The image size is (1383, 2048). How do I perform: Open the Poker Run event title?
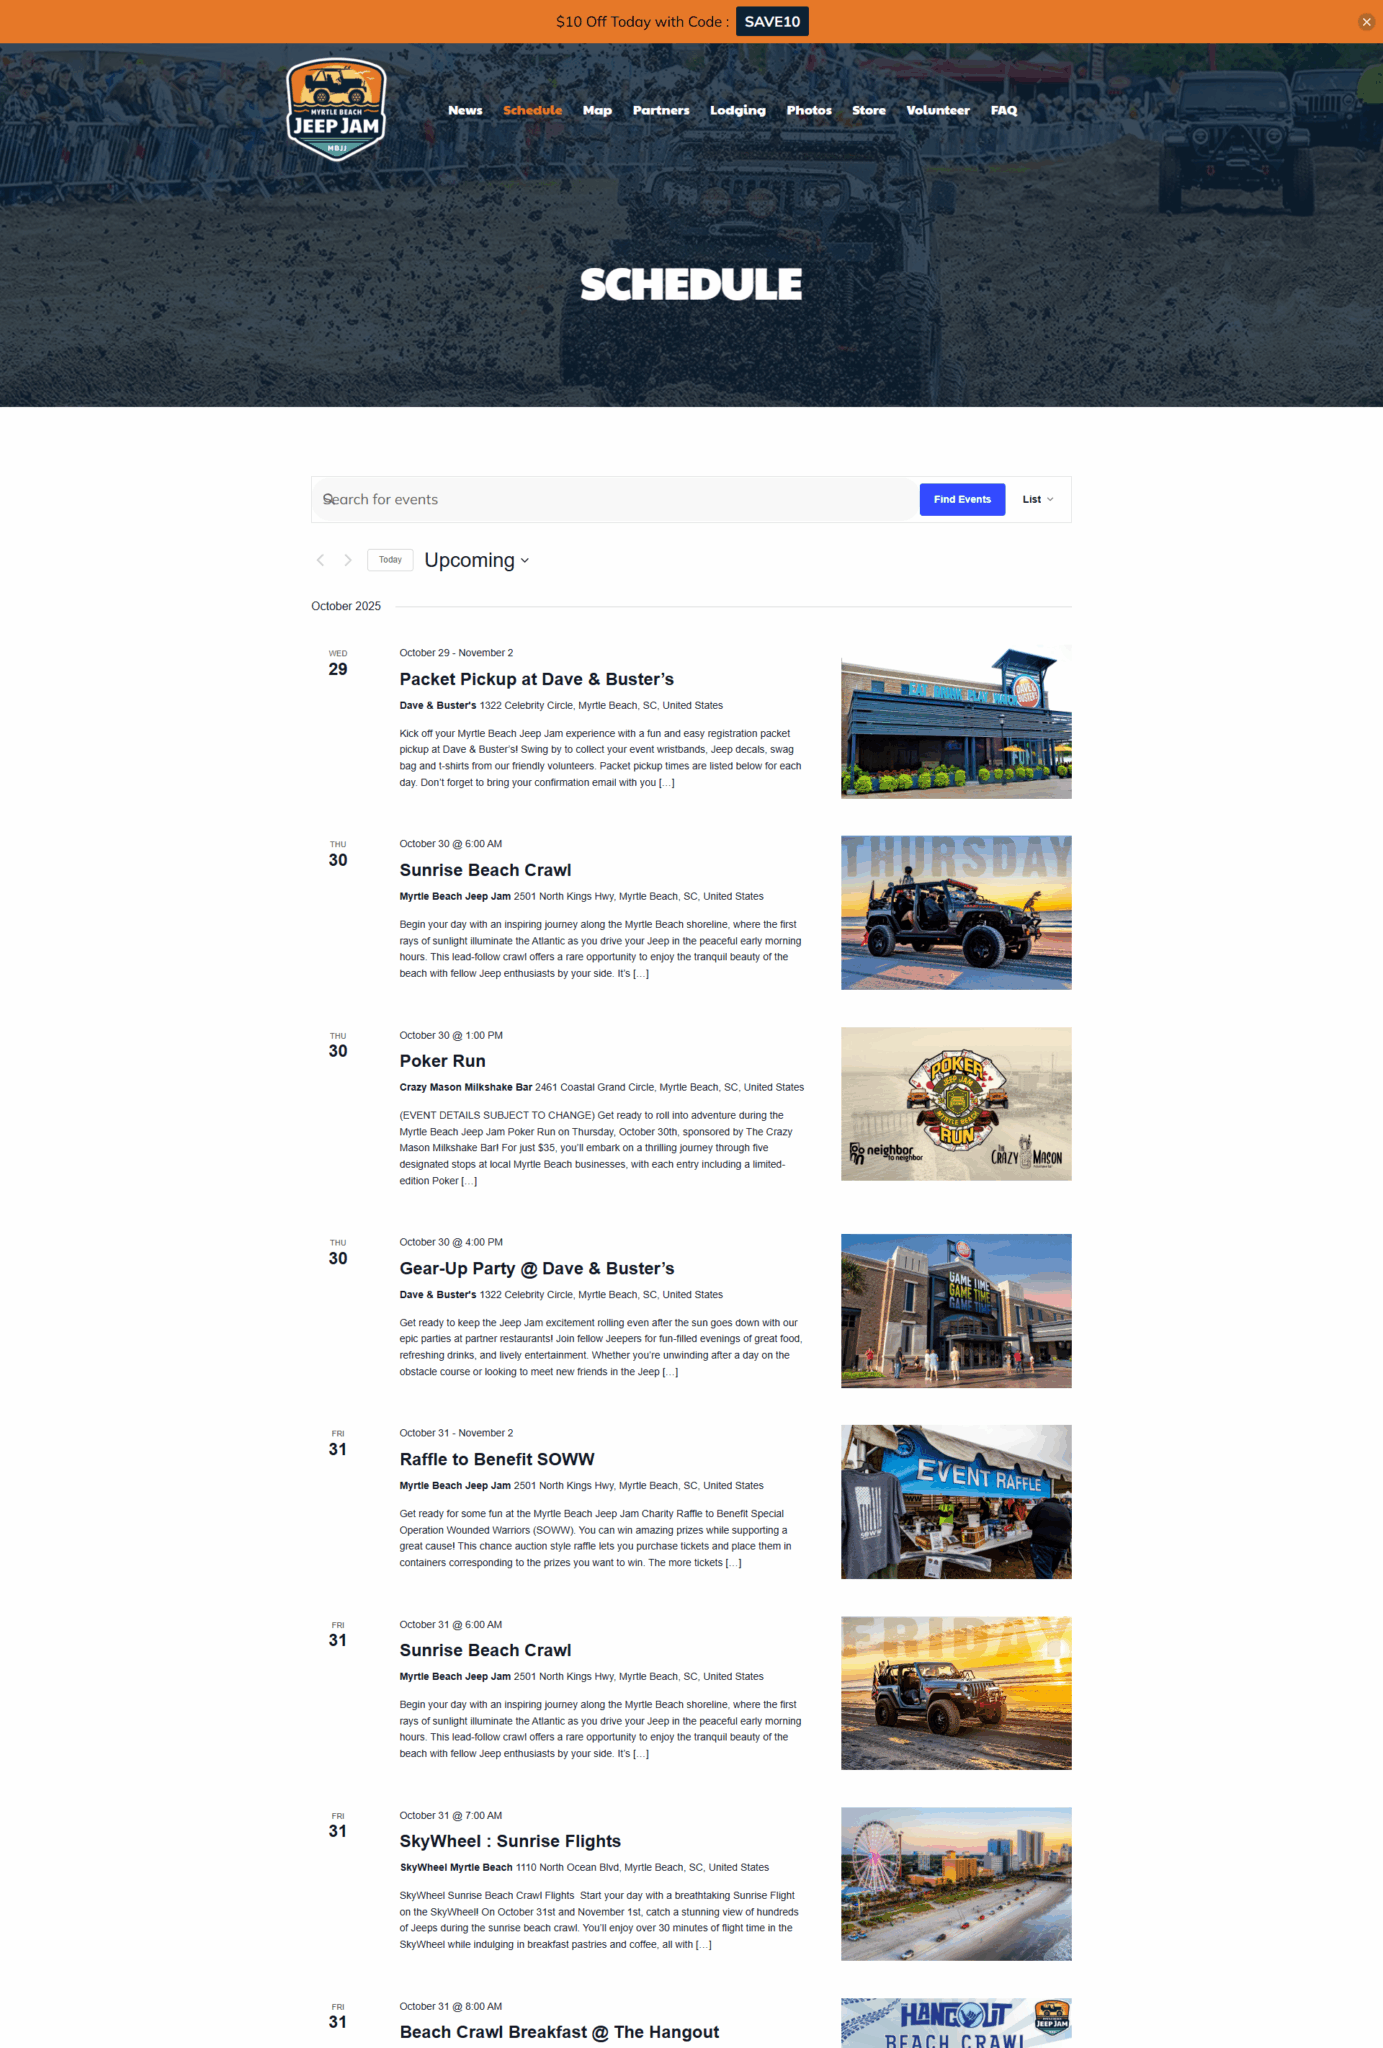[442, 1061]
